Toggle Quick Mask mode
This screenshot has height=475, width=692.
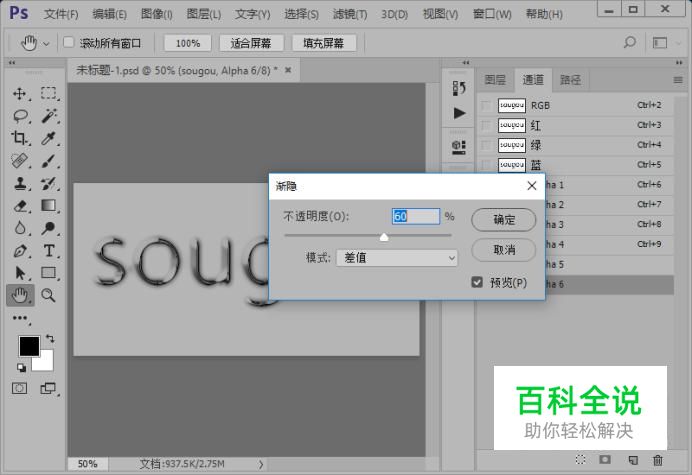coord(19,388)
